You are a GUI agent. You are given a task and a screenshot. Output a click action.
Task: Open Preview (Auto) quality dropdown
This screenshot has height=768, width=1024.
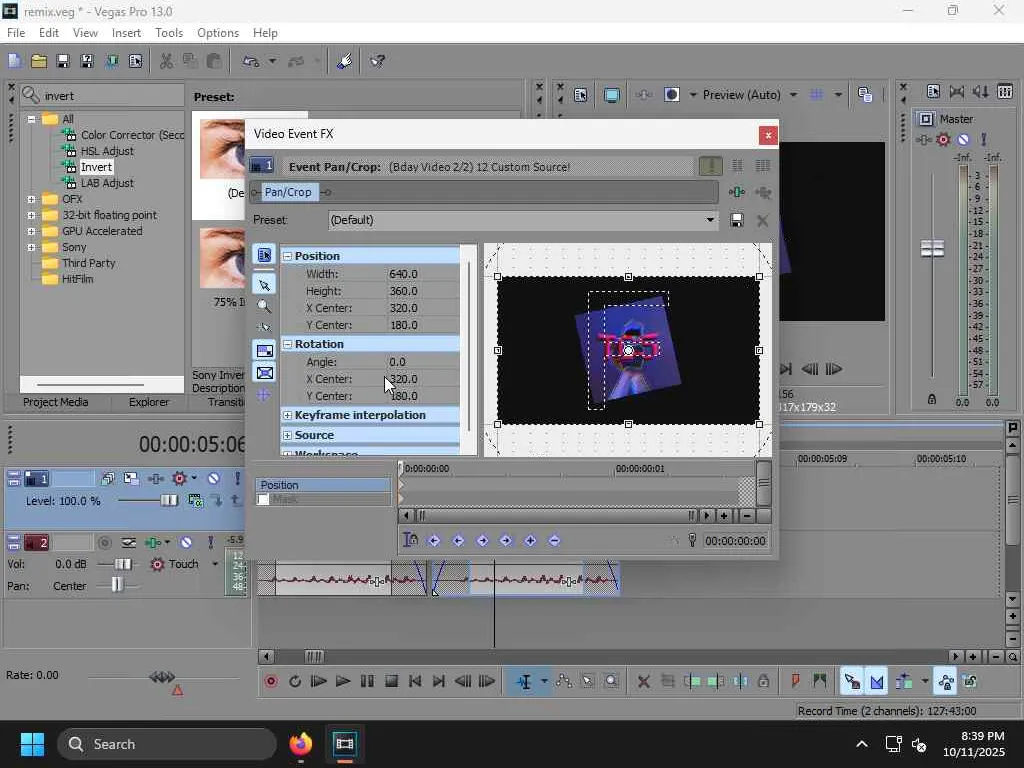pyautogui.click(x=793, y=95)
